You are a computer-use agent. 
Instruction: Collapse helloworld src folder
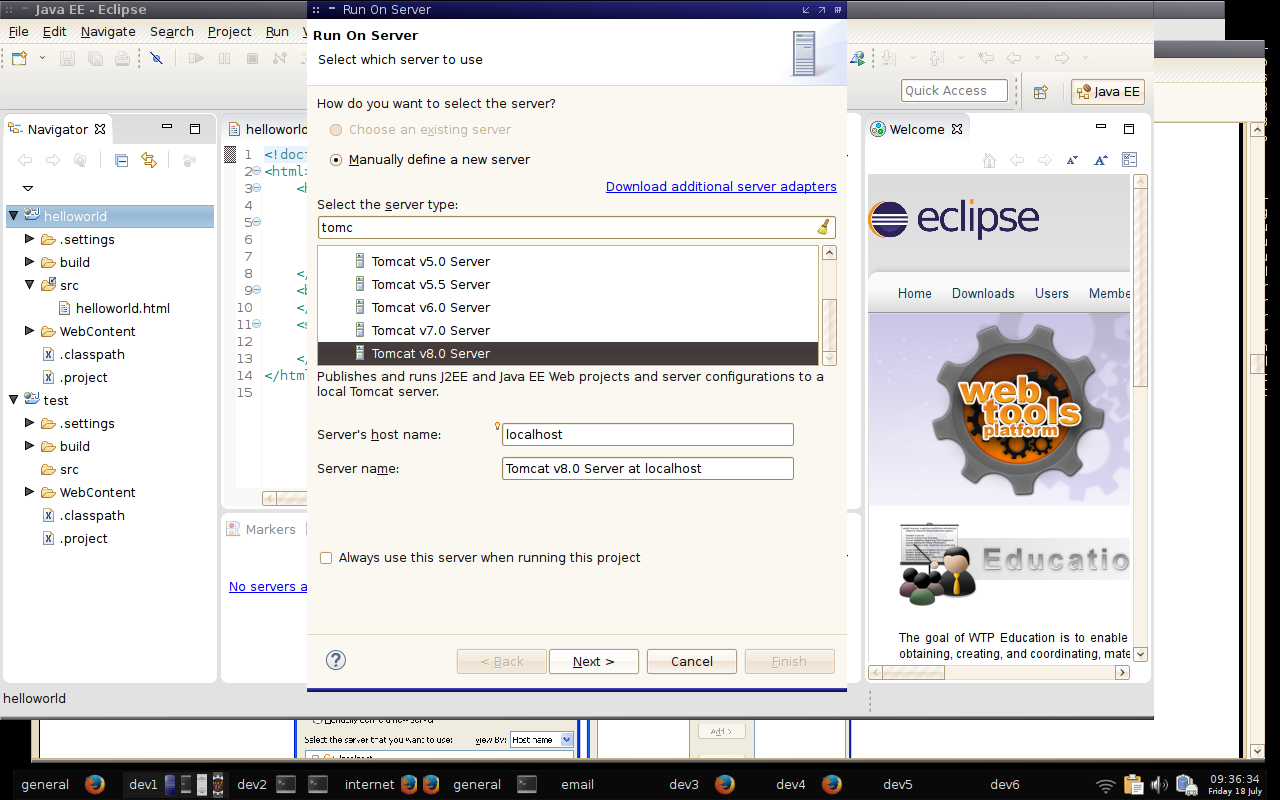pyautogui.click(x=30, y=285)
